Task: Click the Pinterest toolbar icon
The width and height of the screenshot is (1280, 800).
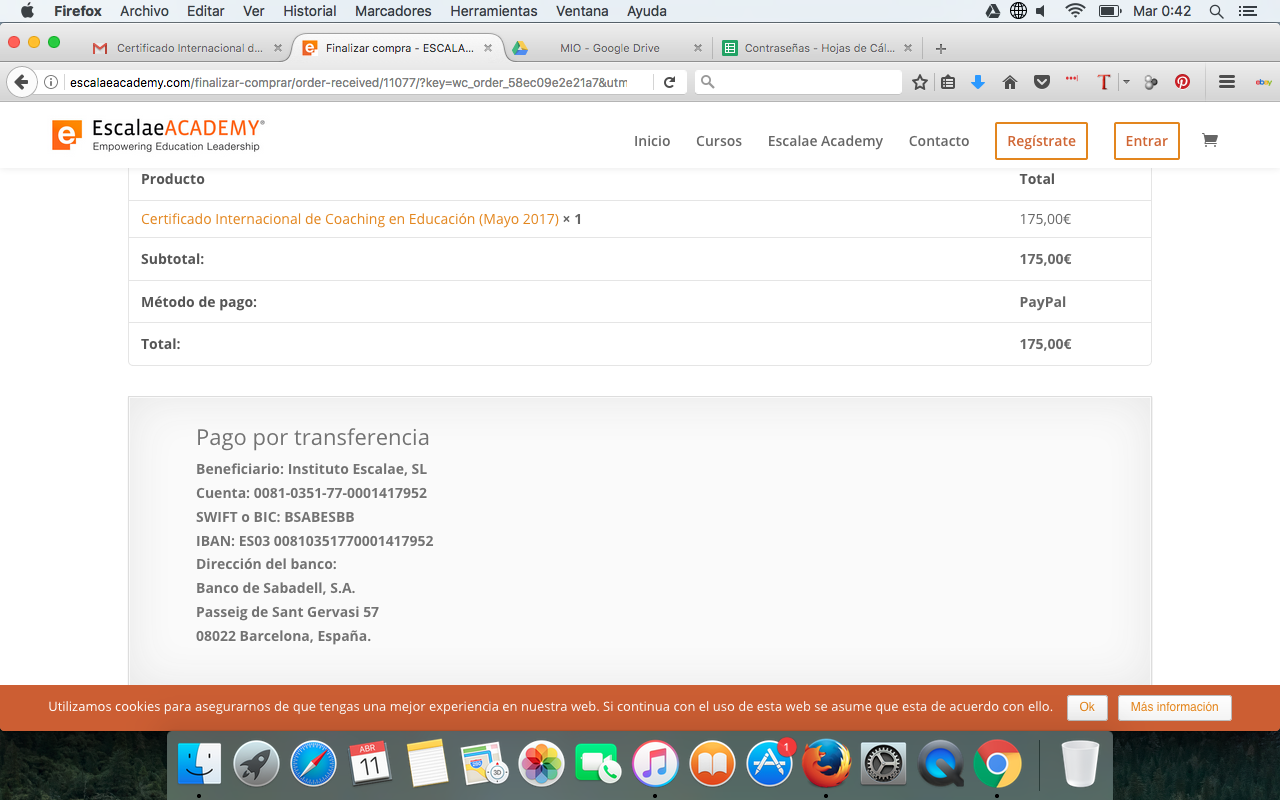Action: [1183, 82]
